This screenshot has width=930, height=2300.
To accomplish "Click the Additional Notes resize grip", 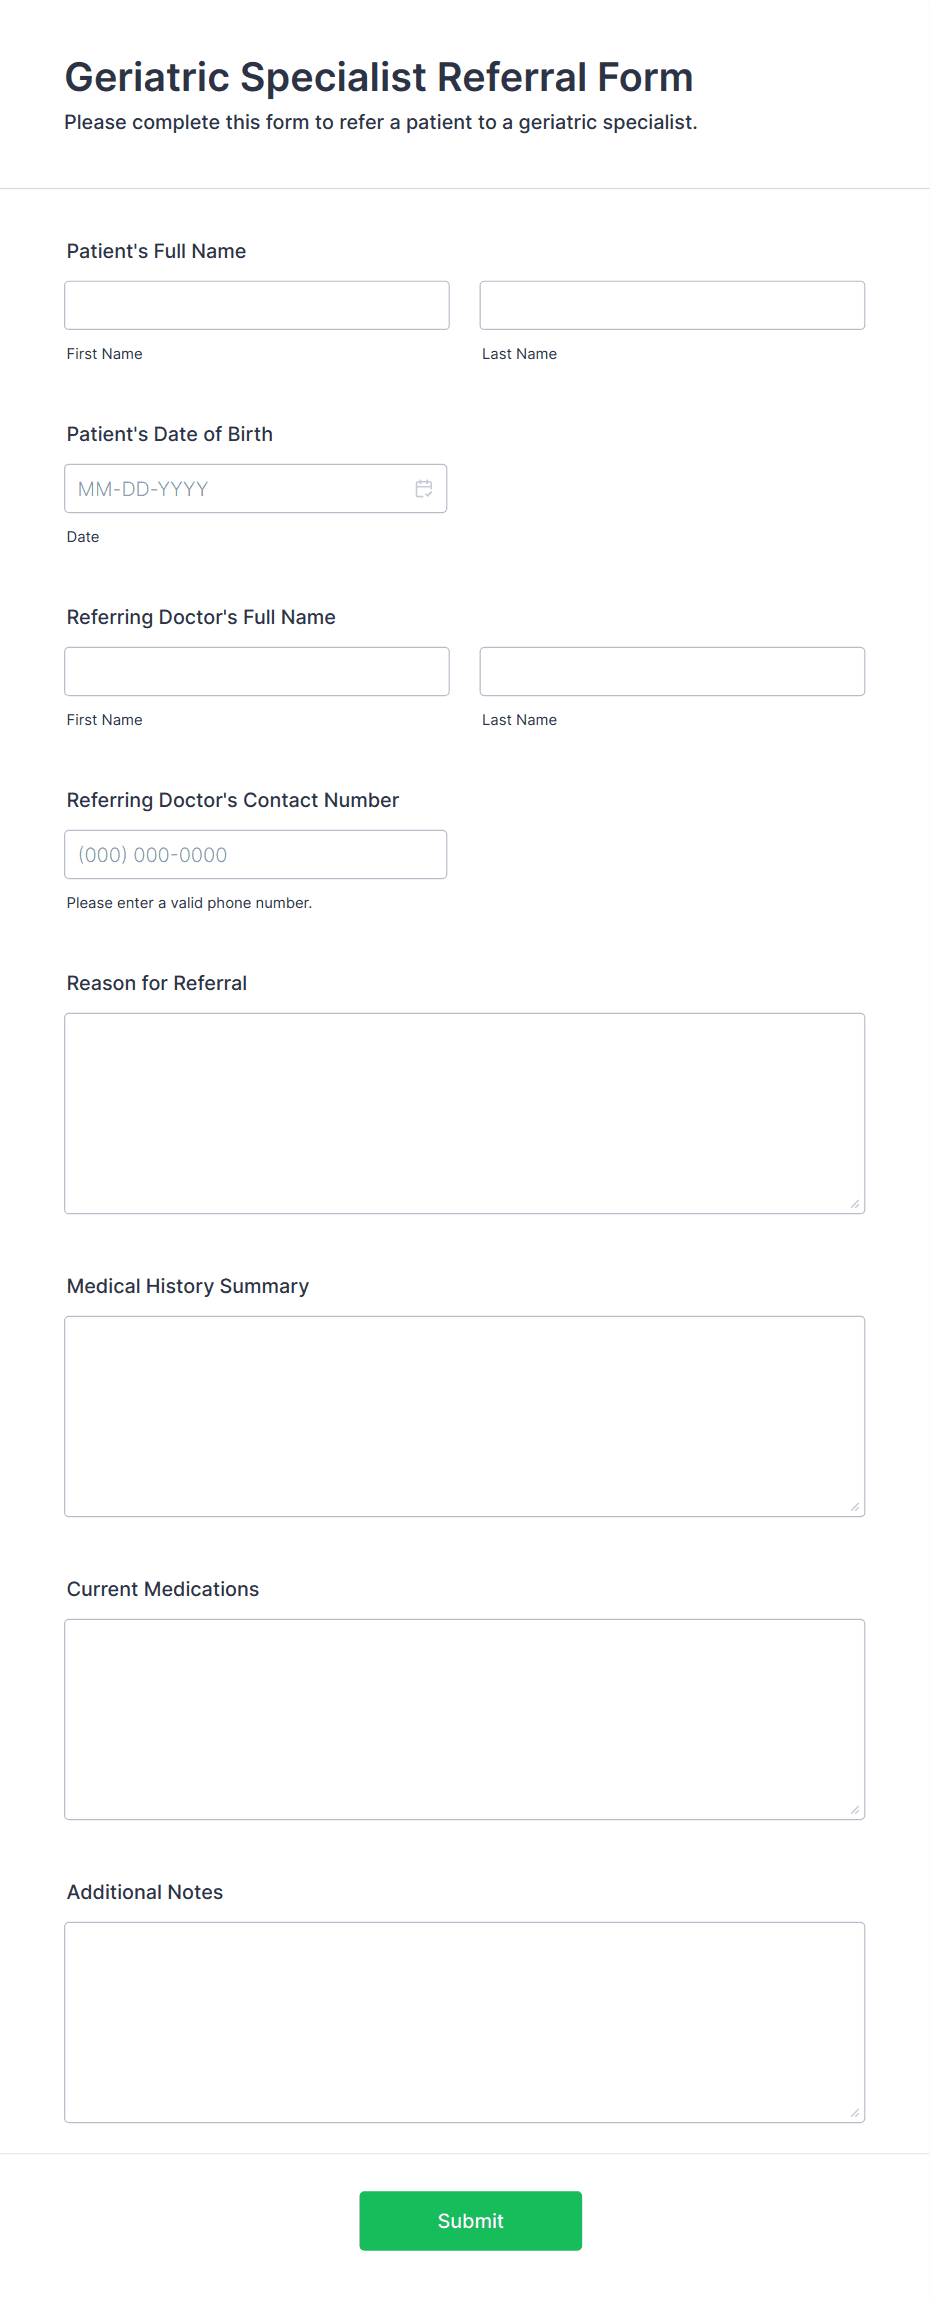I will pos(856,2112).
